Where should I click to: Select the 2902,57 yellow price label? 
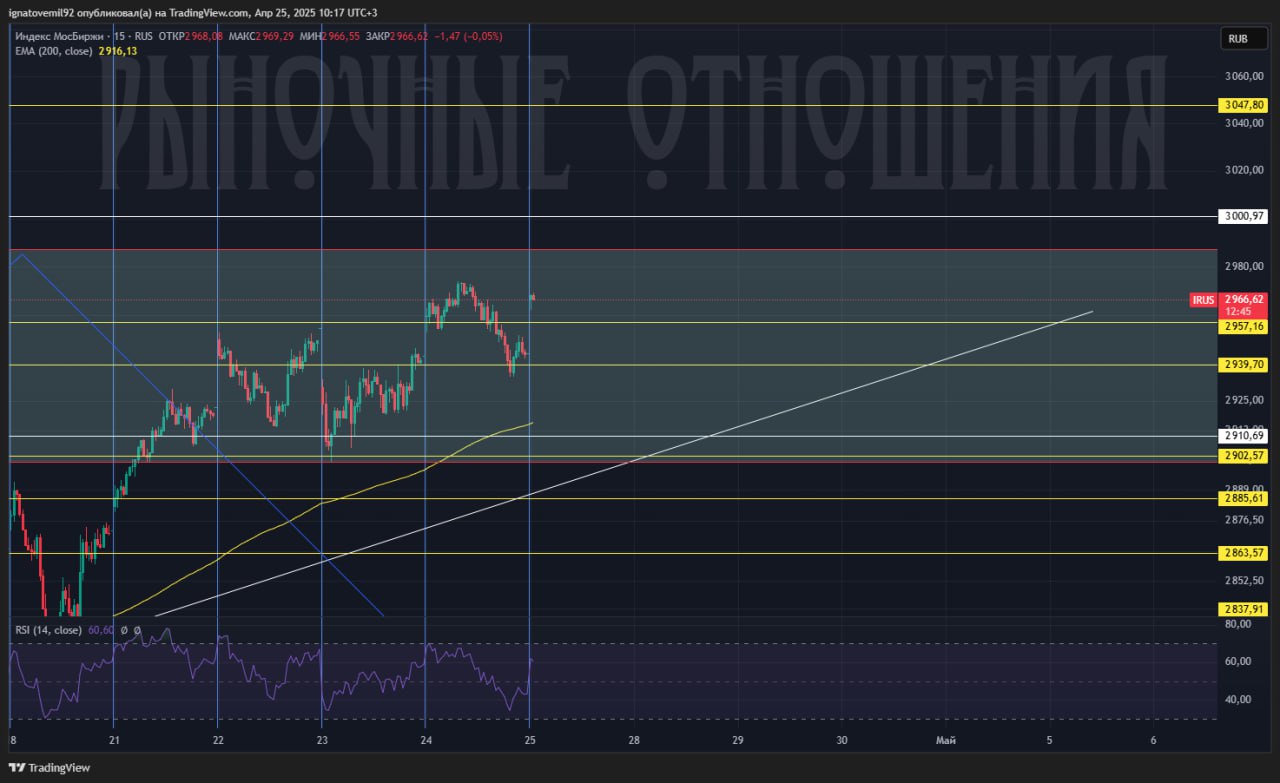[1244, 456]
